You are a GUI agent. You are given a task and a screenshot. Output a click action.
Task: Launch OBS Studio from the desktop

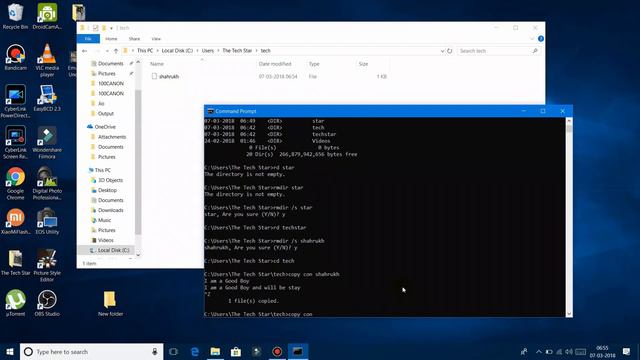pos(47,303)
